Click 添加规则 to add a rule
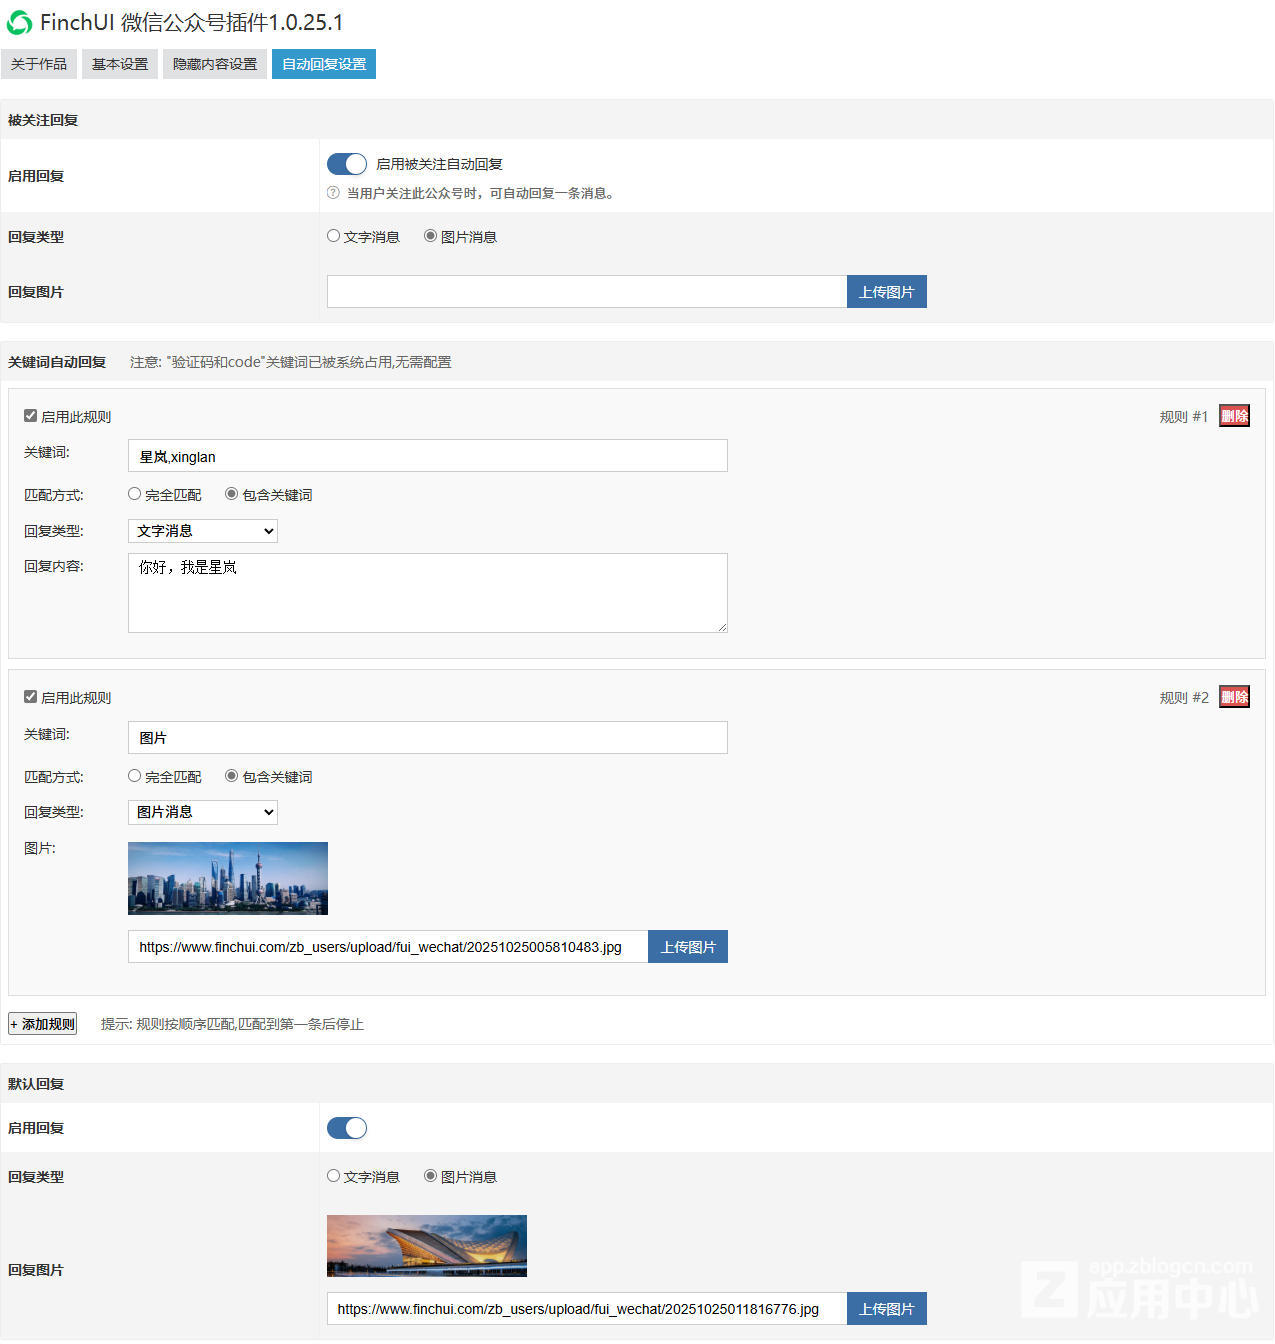The height and width of the screenshot is (1344, 1275). pyautogui.click(x=43, y=1024)
